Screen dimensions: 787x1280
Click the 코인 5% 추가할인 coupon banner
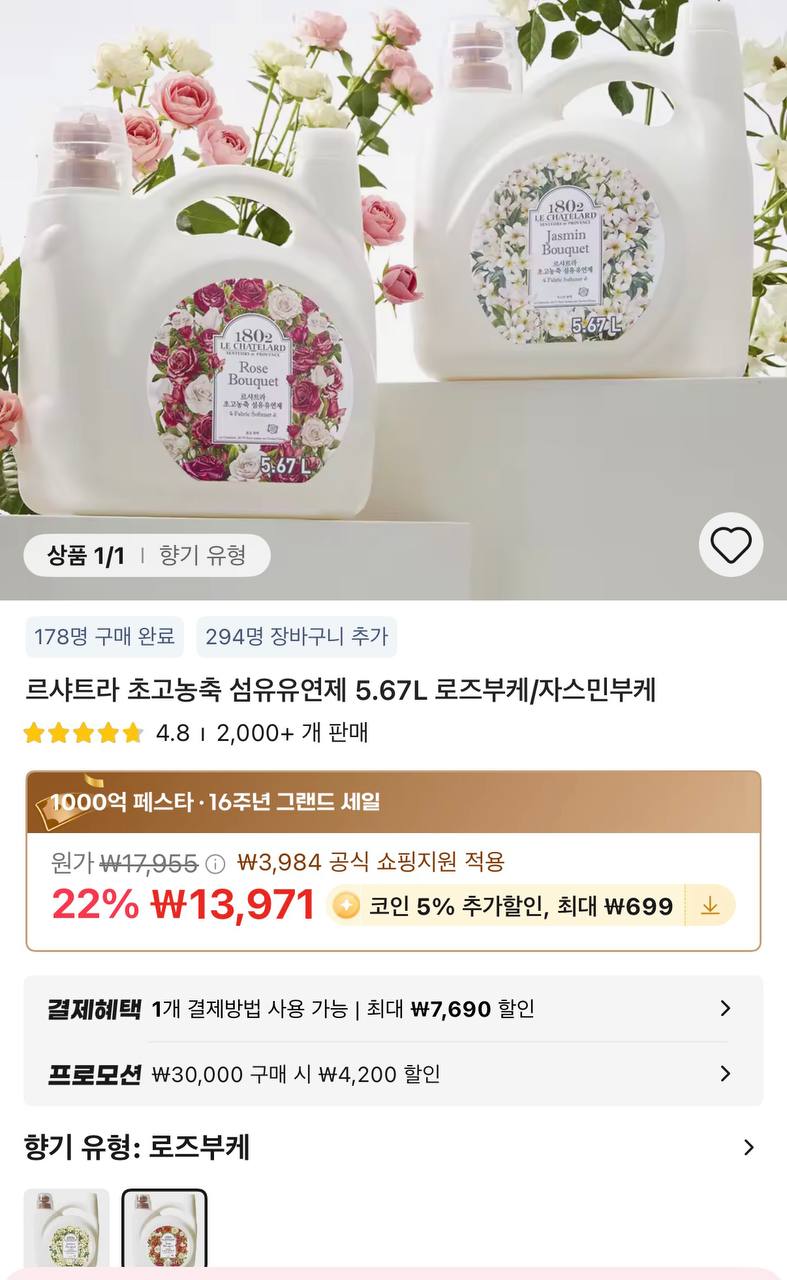[x=531, y=906]
